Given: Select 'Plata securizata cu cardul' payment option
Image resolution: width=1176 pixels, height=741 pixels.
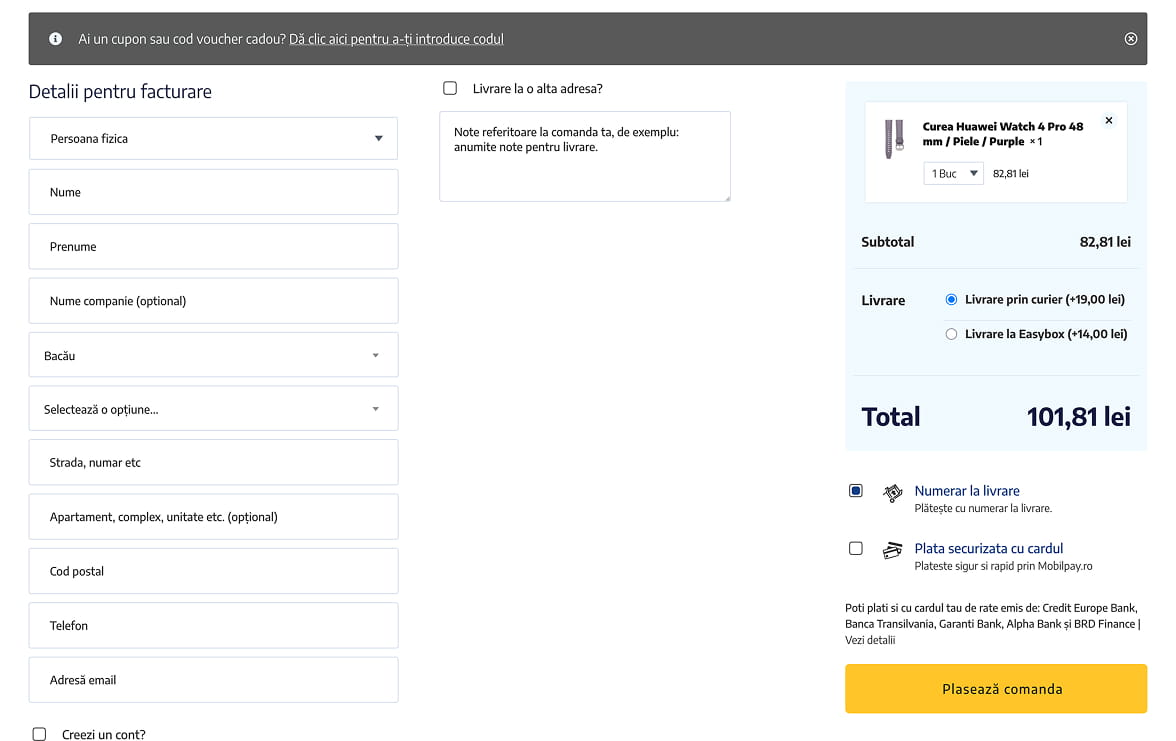Looking at the screenshot, I should (x=856, y=548).
